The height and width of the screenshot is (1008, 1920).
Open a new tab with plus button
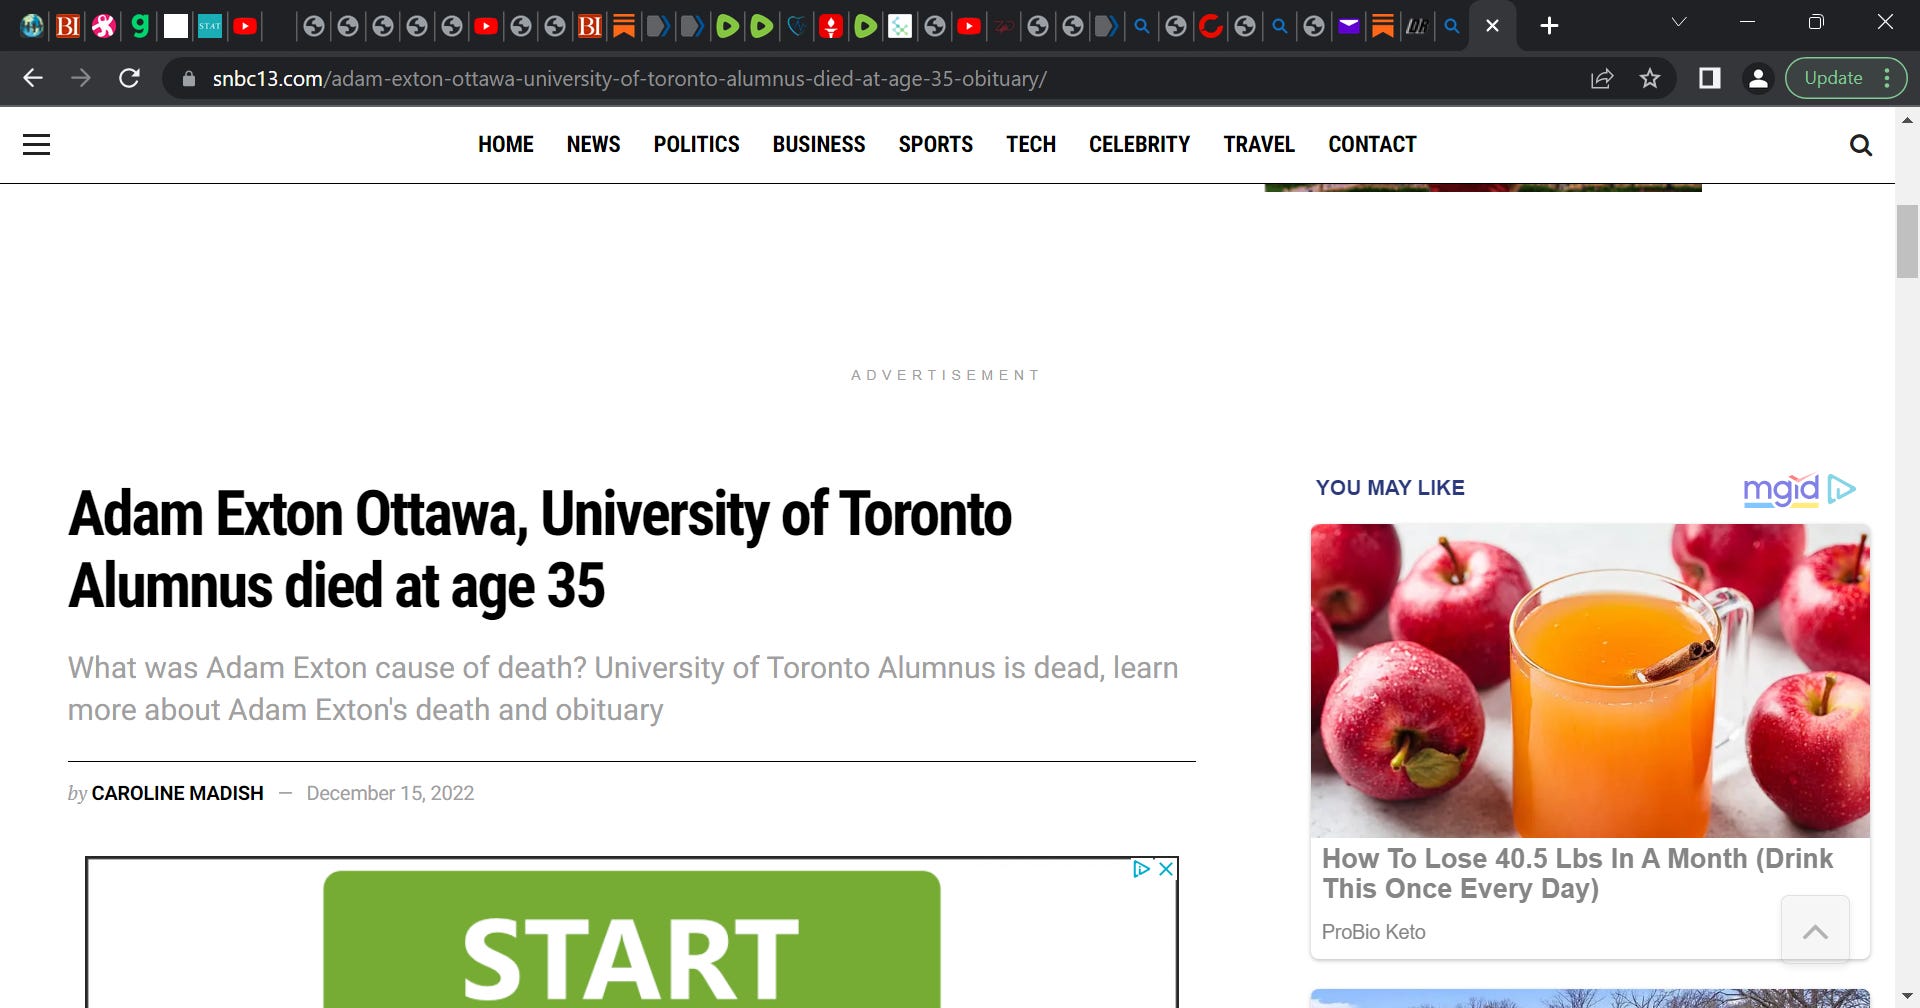click(1549, 26)
